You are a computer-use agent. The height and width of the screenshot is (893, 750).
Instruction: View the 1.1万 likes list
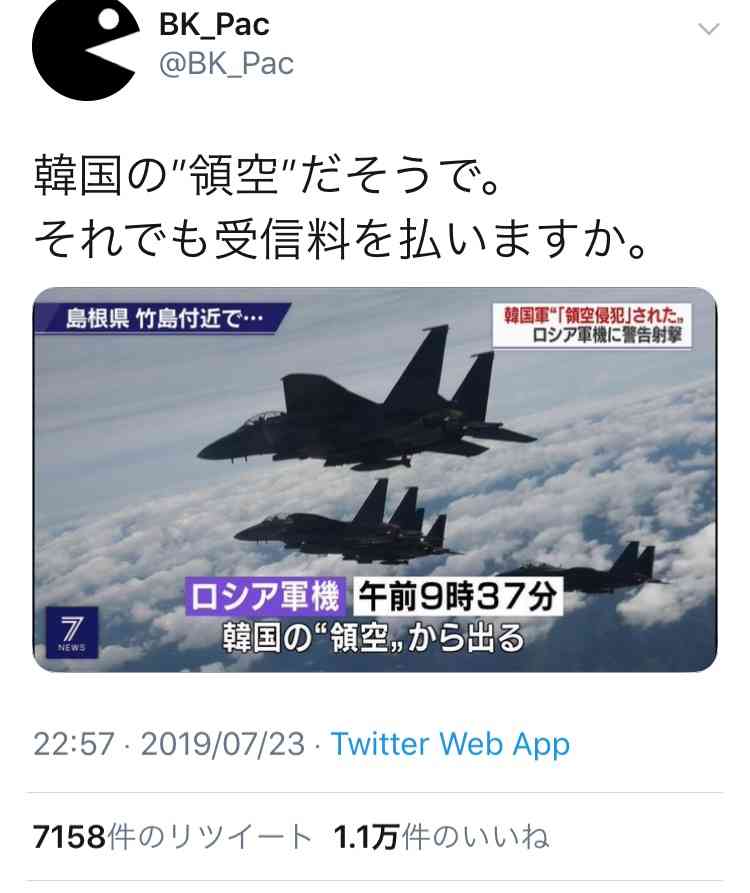coord(441,837)
